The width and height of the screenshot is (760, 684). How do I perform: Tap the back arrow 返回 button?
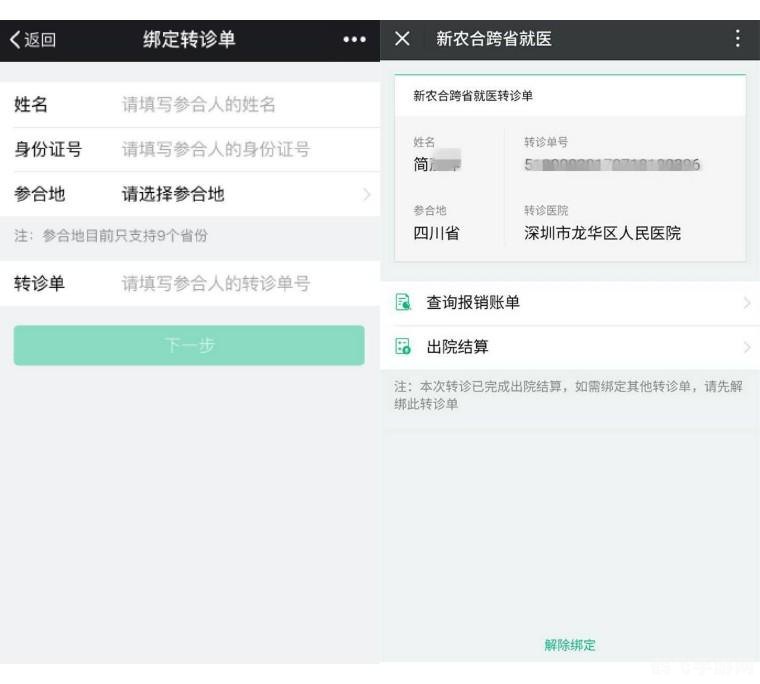[33, 40]
